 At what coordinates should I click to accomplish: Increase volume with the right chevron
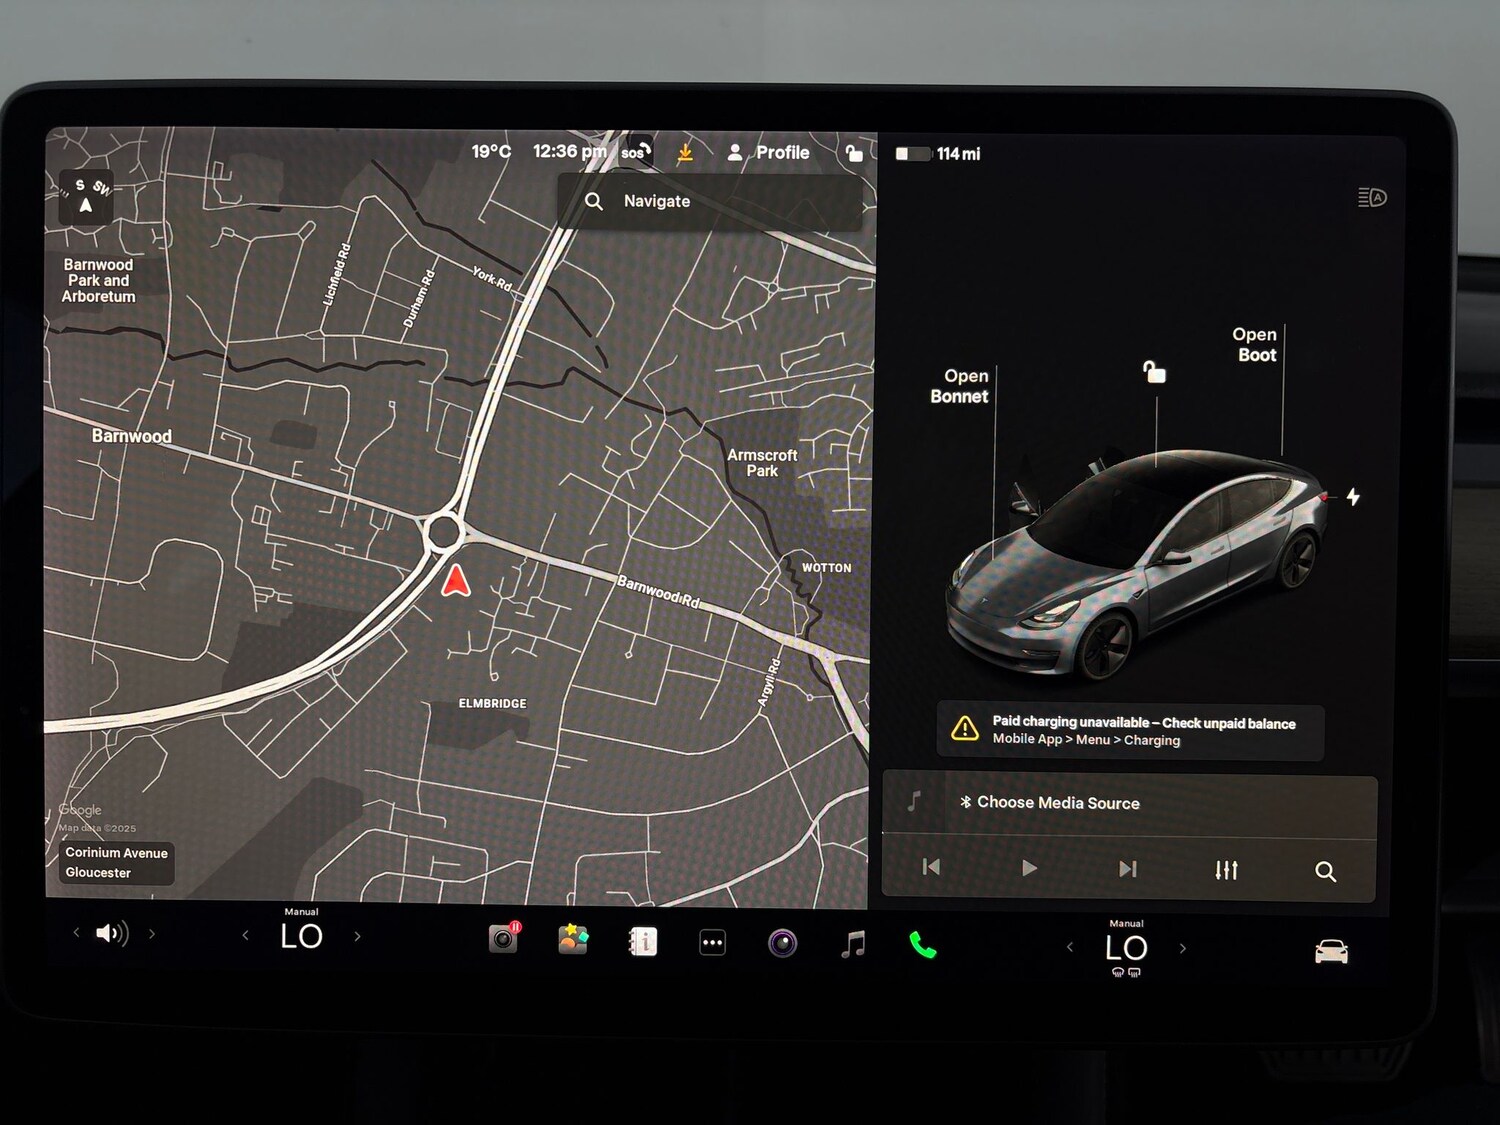[152, 934]
